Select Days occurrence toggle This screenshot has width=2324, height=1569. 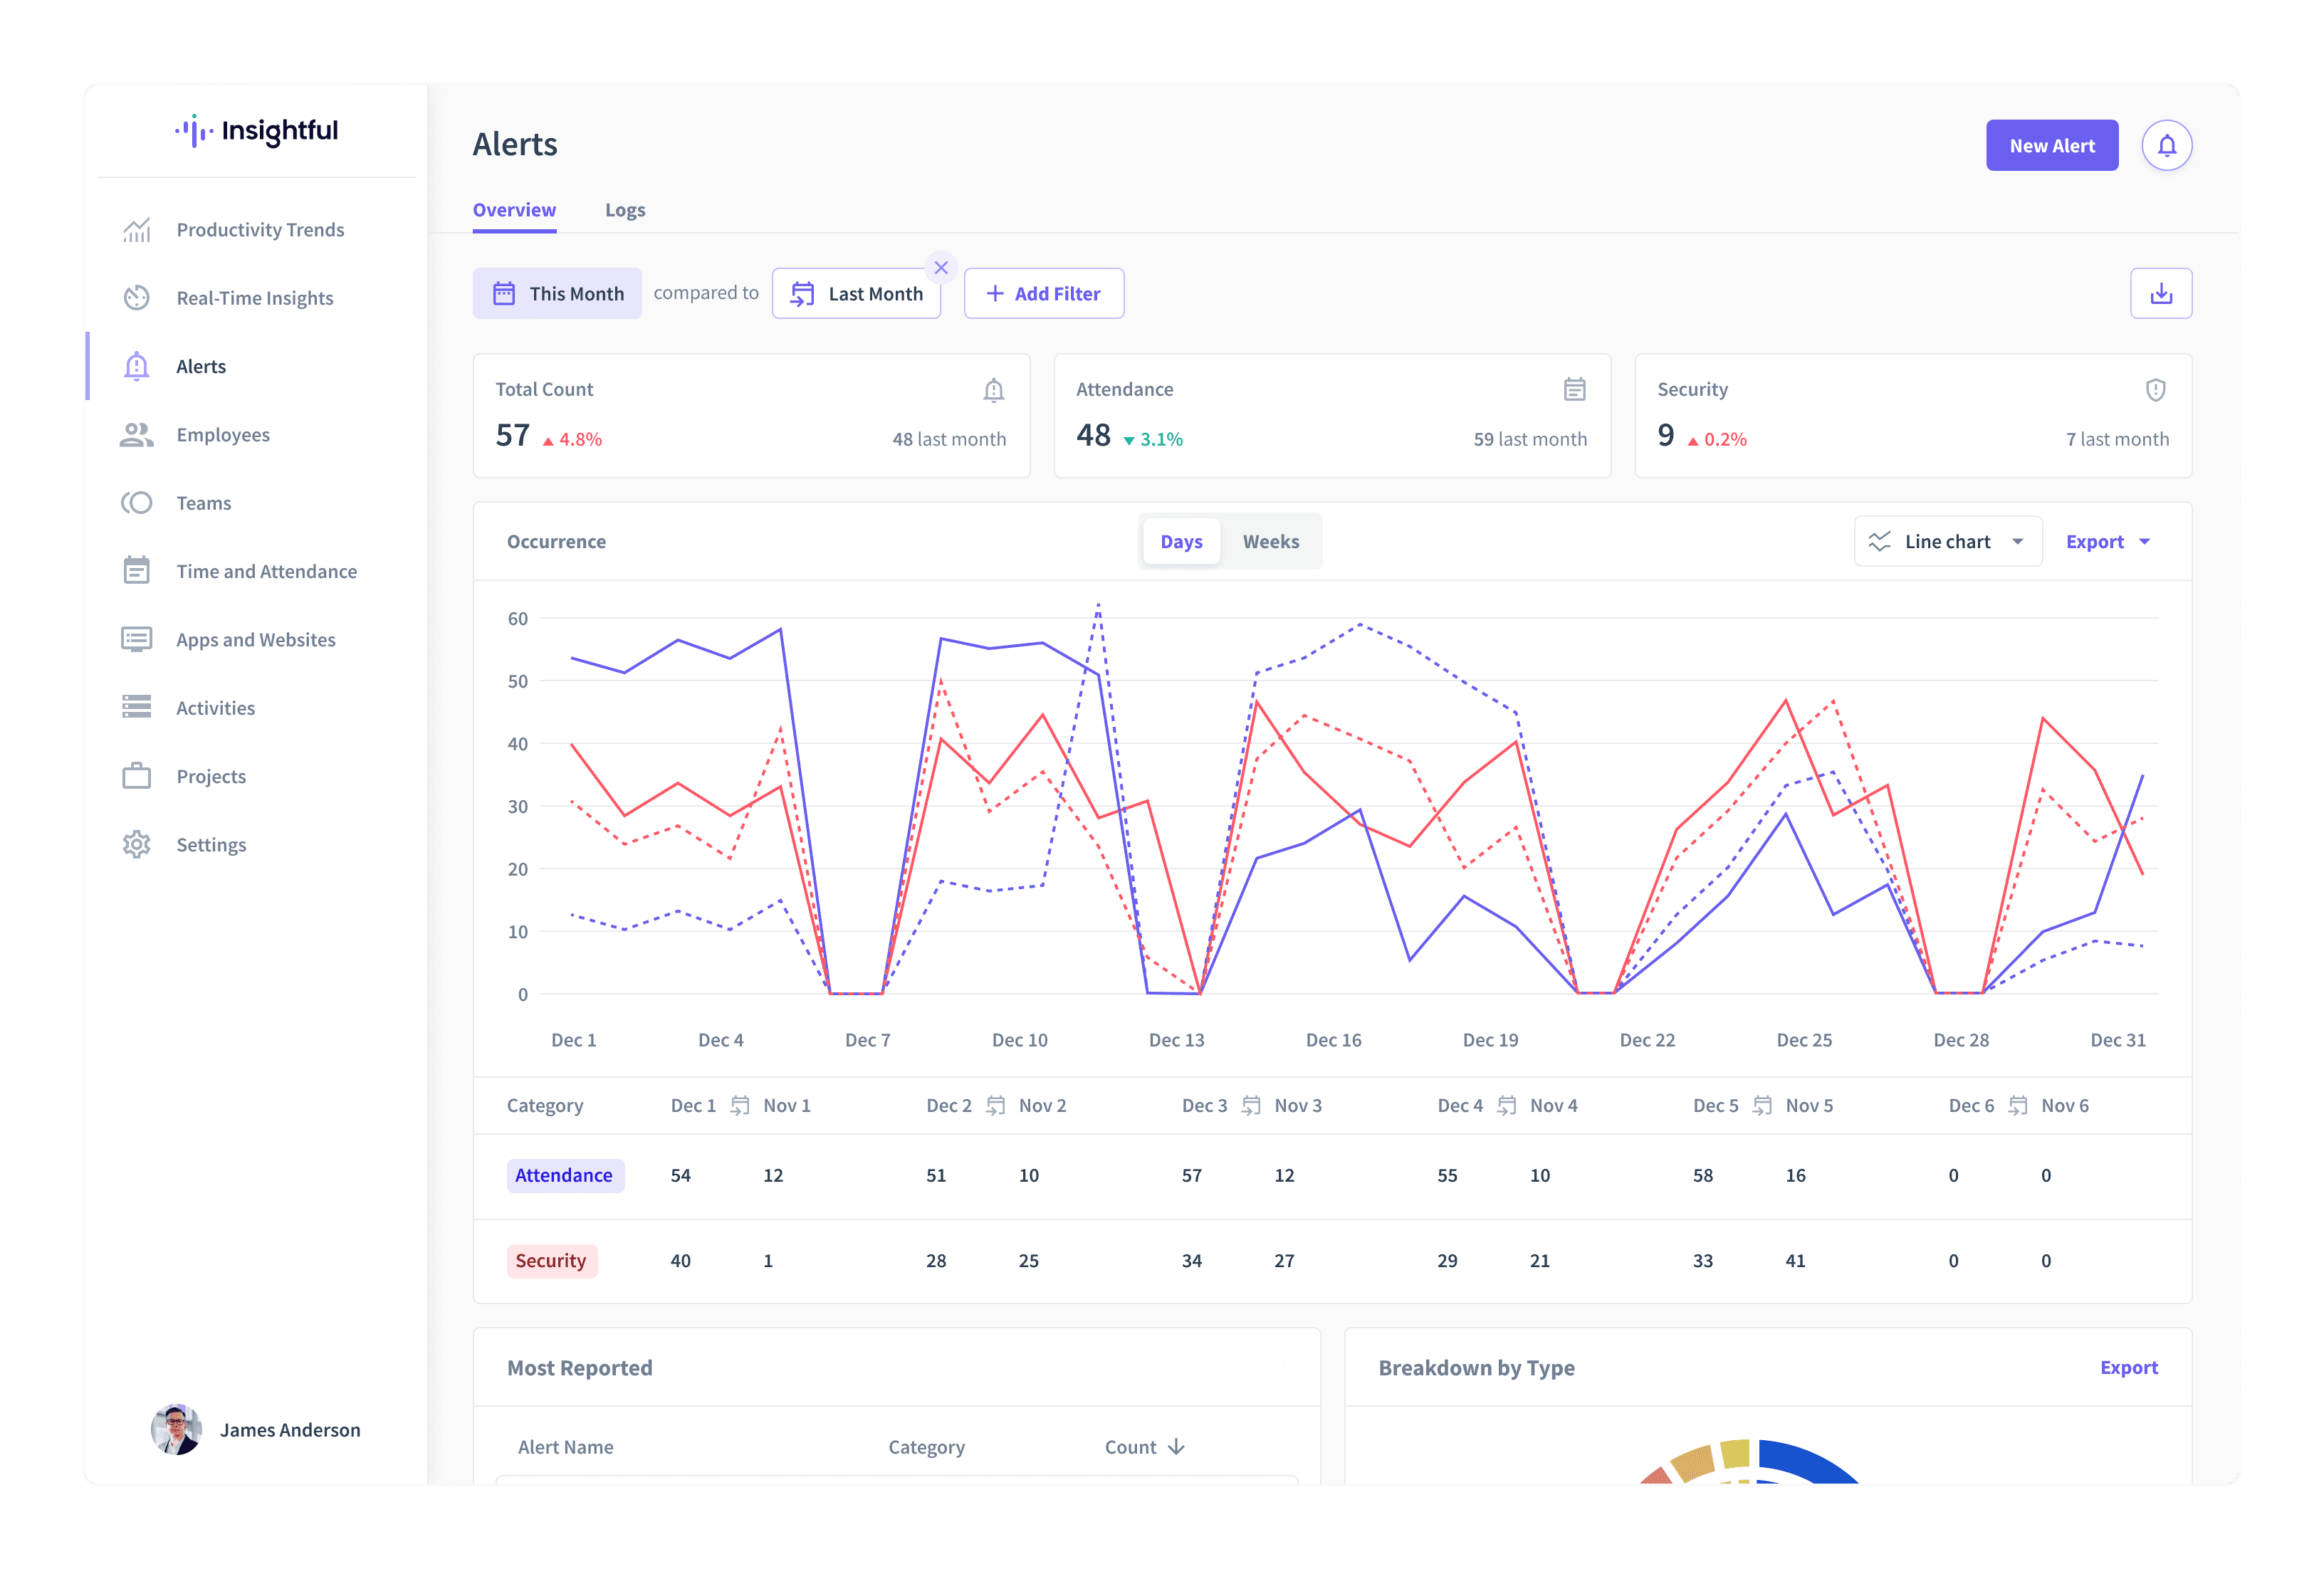(1181, 542)
